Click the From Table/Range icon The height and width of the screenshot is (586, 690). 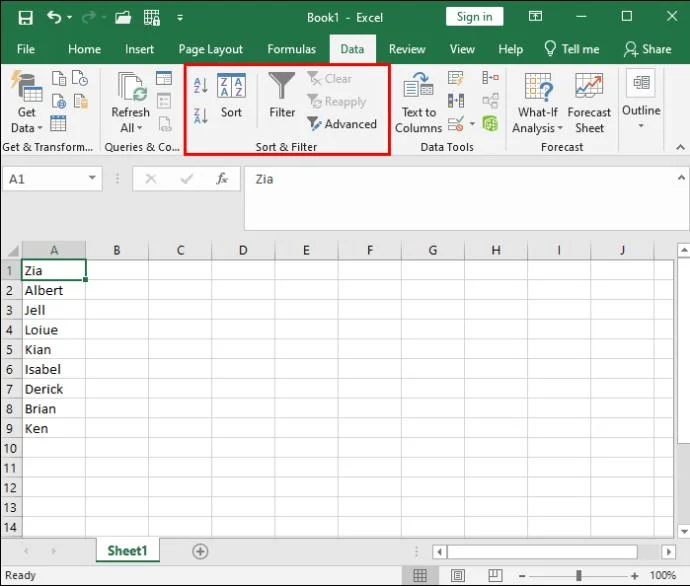[58, 124]
